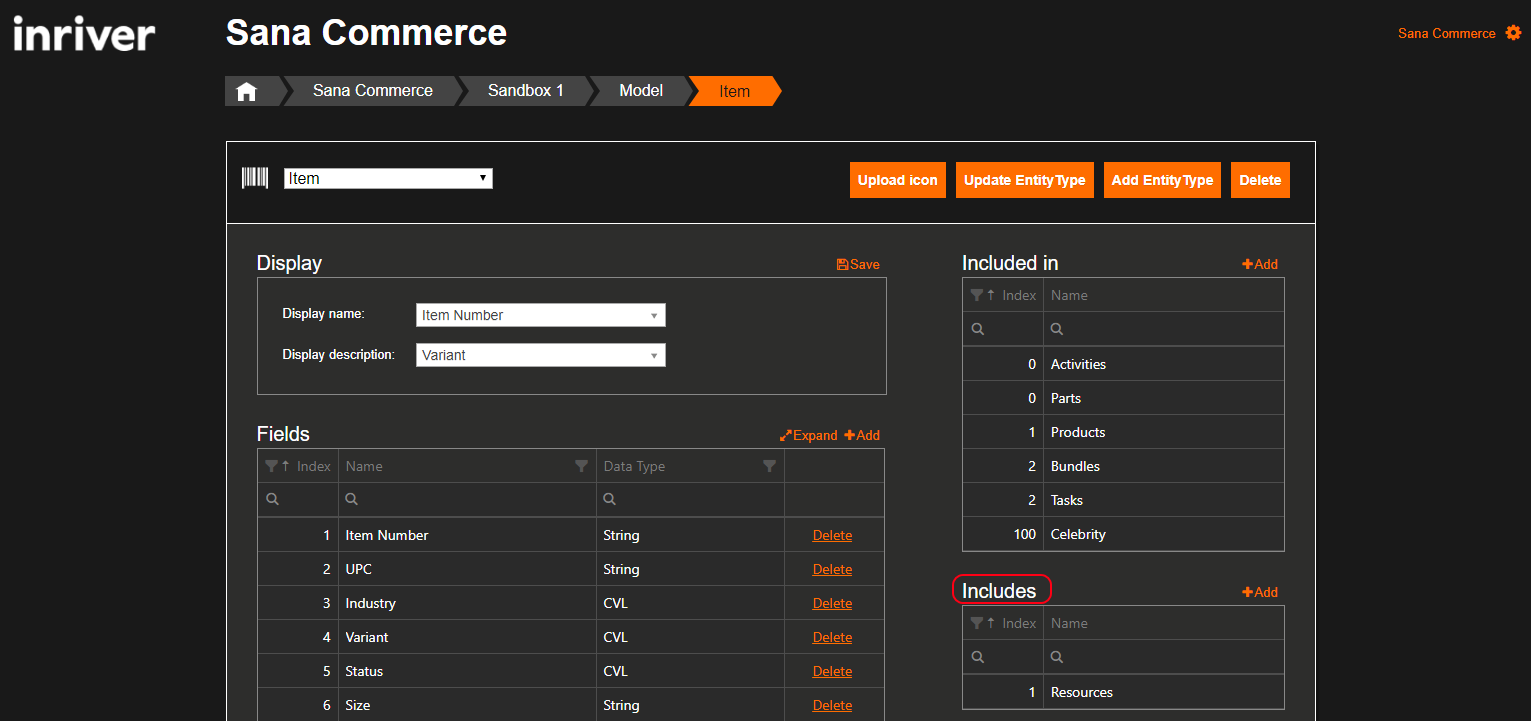Click the Fields Data Type search box

(x=691, y=499)
